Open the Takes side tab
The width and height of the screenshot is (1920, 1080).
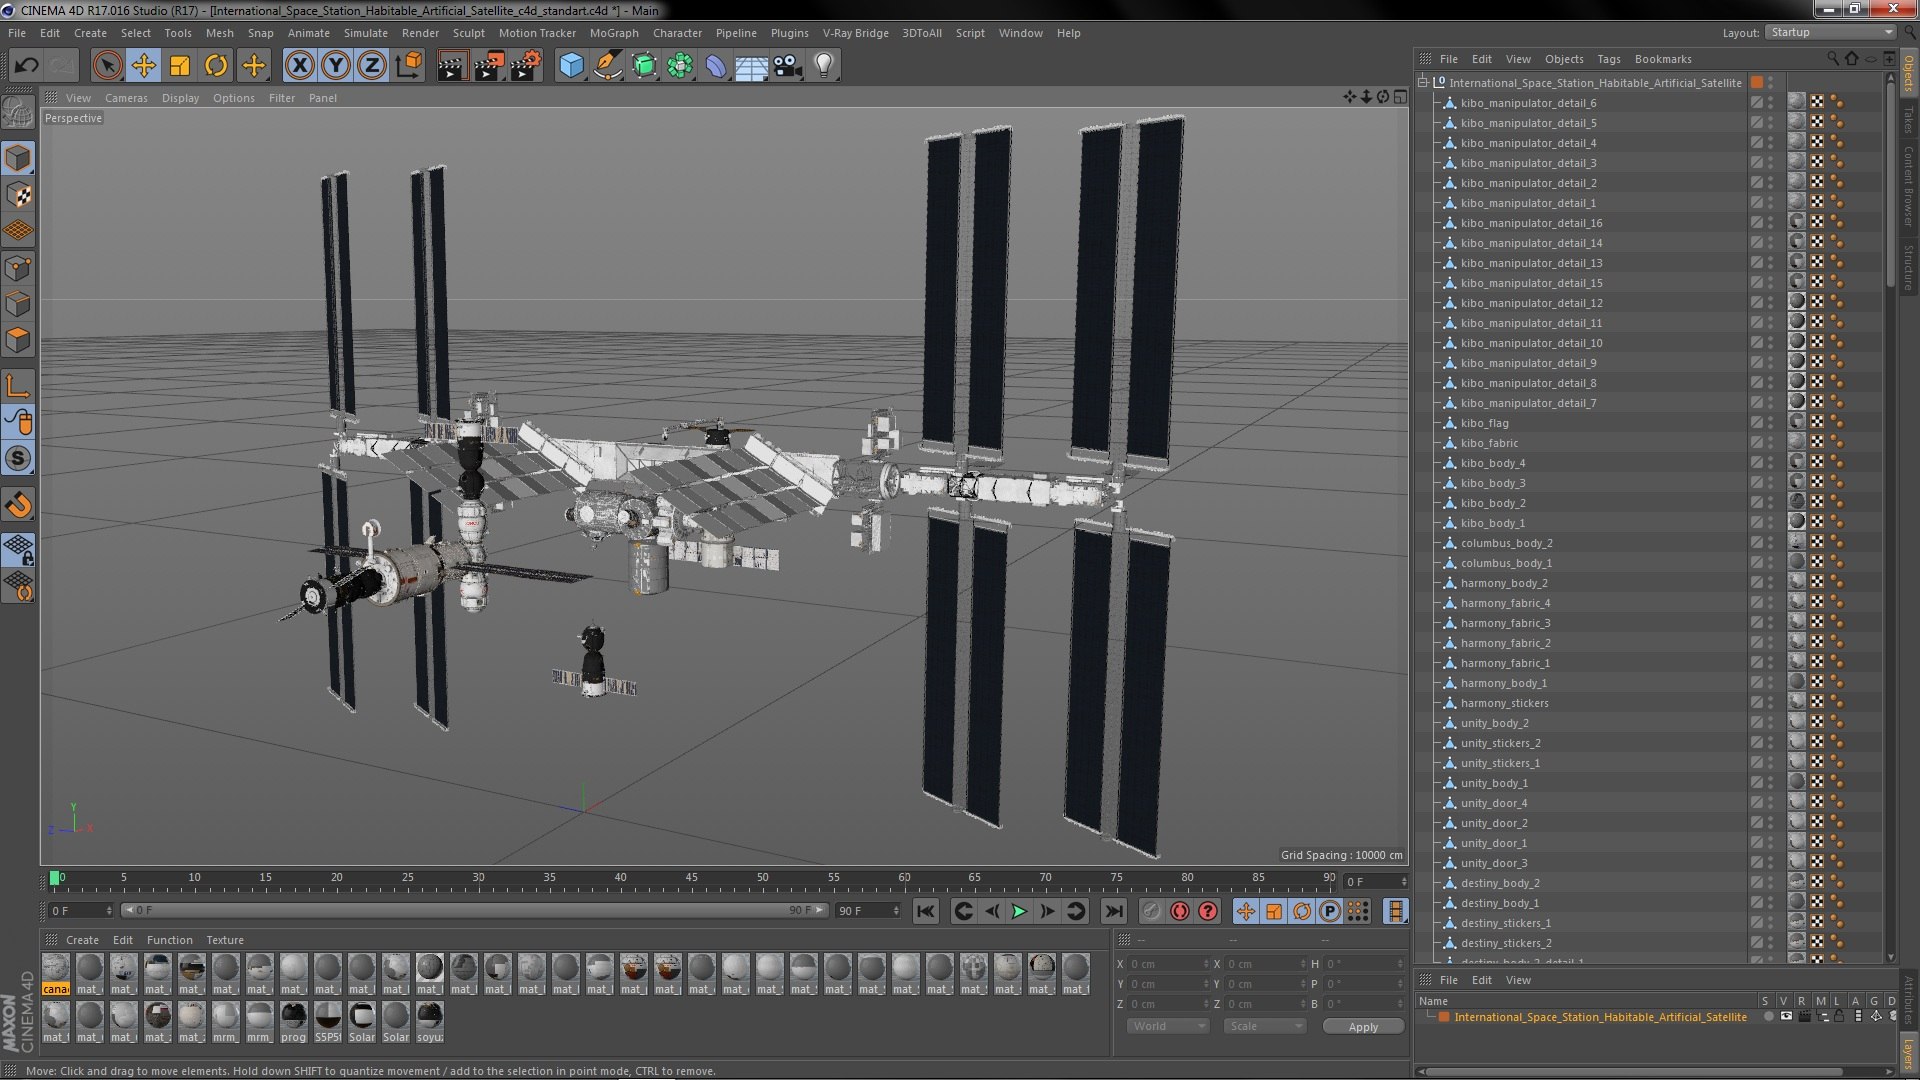coord(1908,119)
